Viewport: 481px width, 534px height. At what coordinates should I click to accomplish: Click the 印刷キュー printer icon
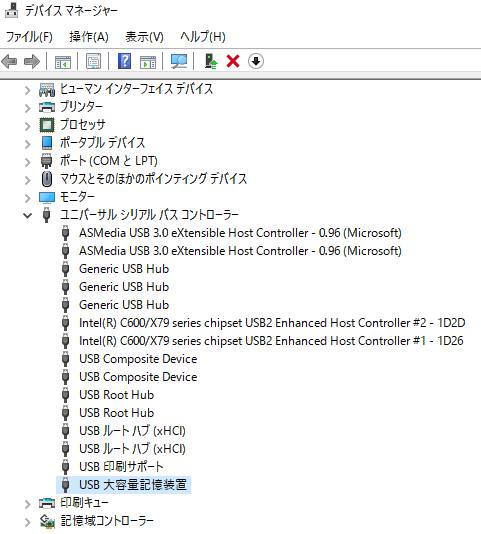47,503
